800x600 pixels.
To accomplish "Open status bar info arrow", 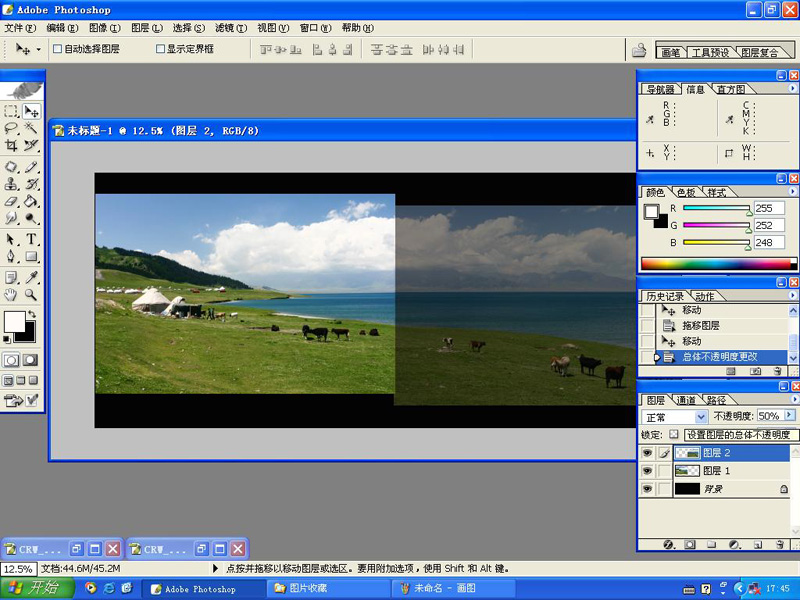I will click(x=215, y=568).
